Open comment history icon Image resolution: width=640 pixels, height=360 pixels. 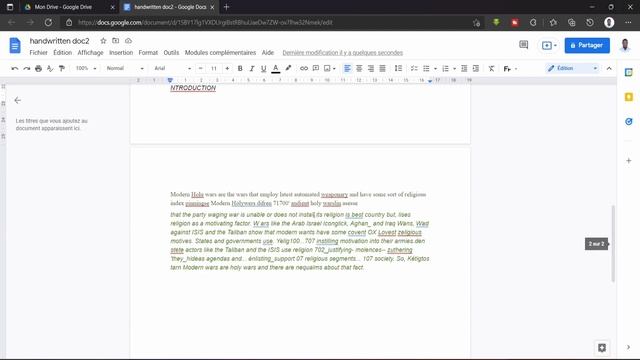pyautogui.click(x=524, y=45)
